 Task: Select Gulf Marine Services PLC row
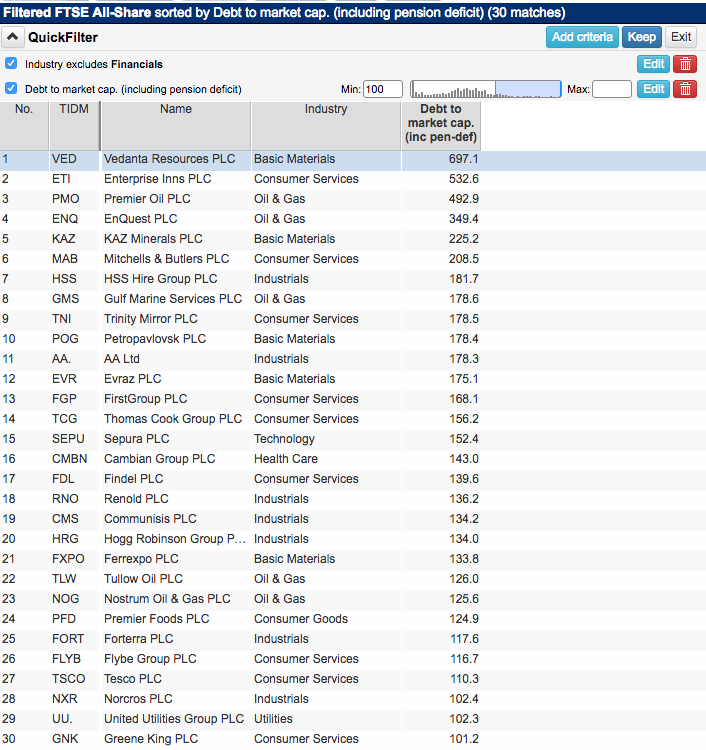tap(353, 299)
